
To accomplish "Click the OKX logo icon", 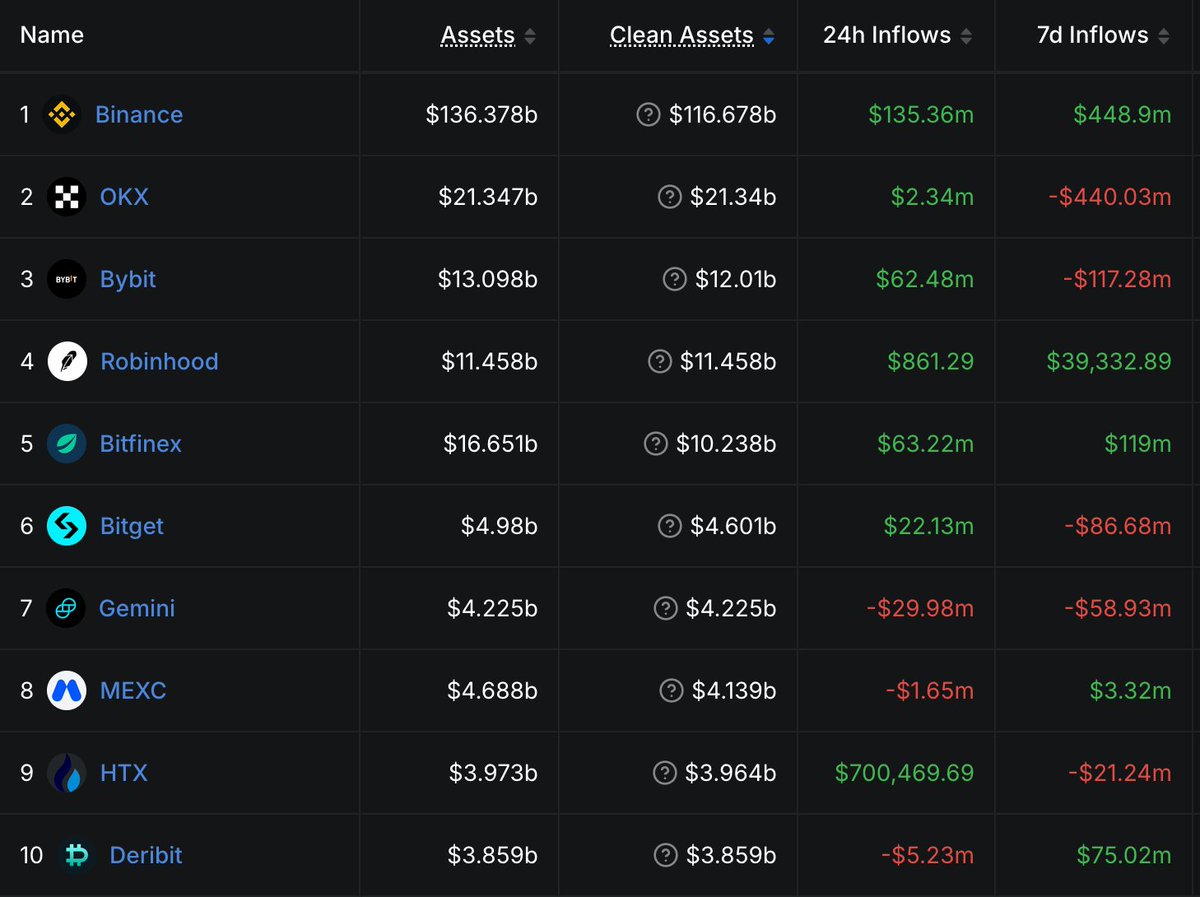I will pyautogui.click(x=67, y=197).
